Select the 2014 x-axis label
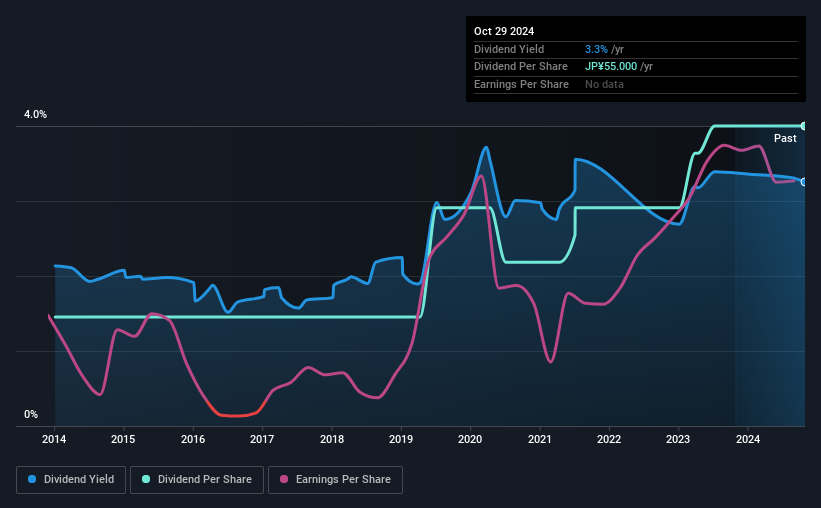Screen dimensions: 821x508 tap(54, 439)
